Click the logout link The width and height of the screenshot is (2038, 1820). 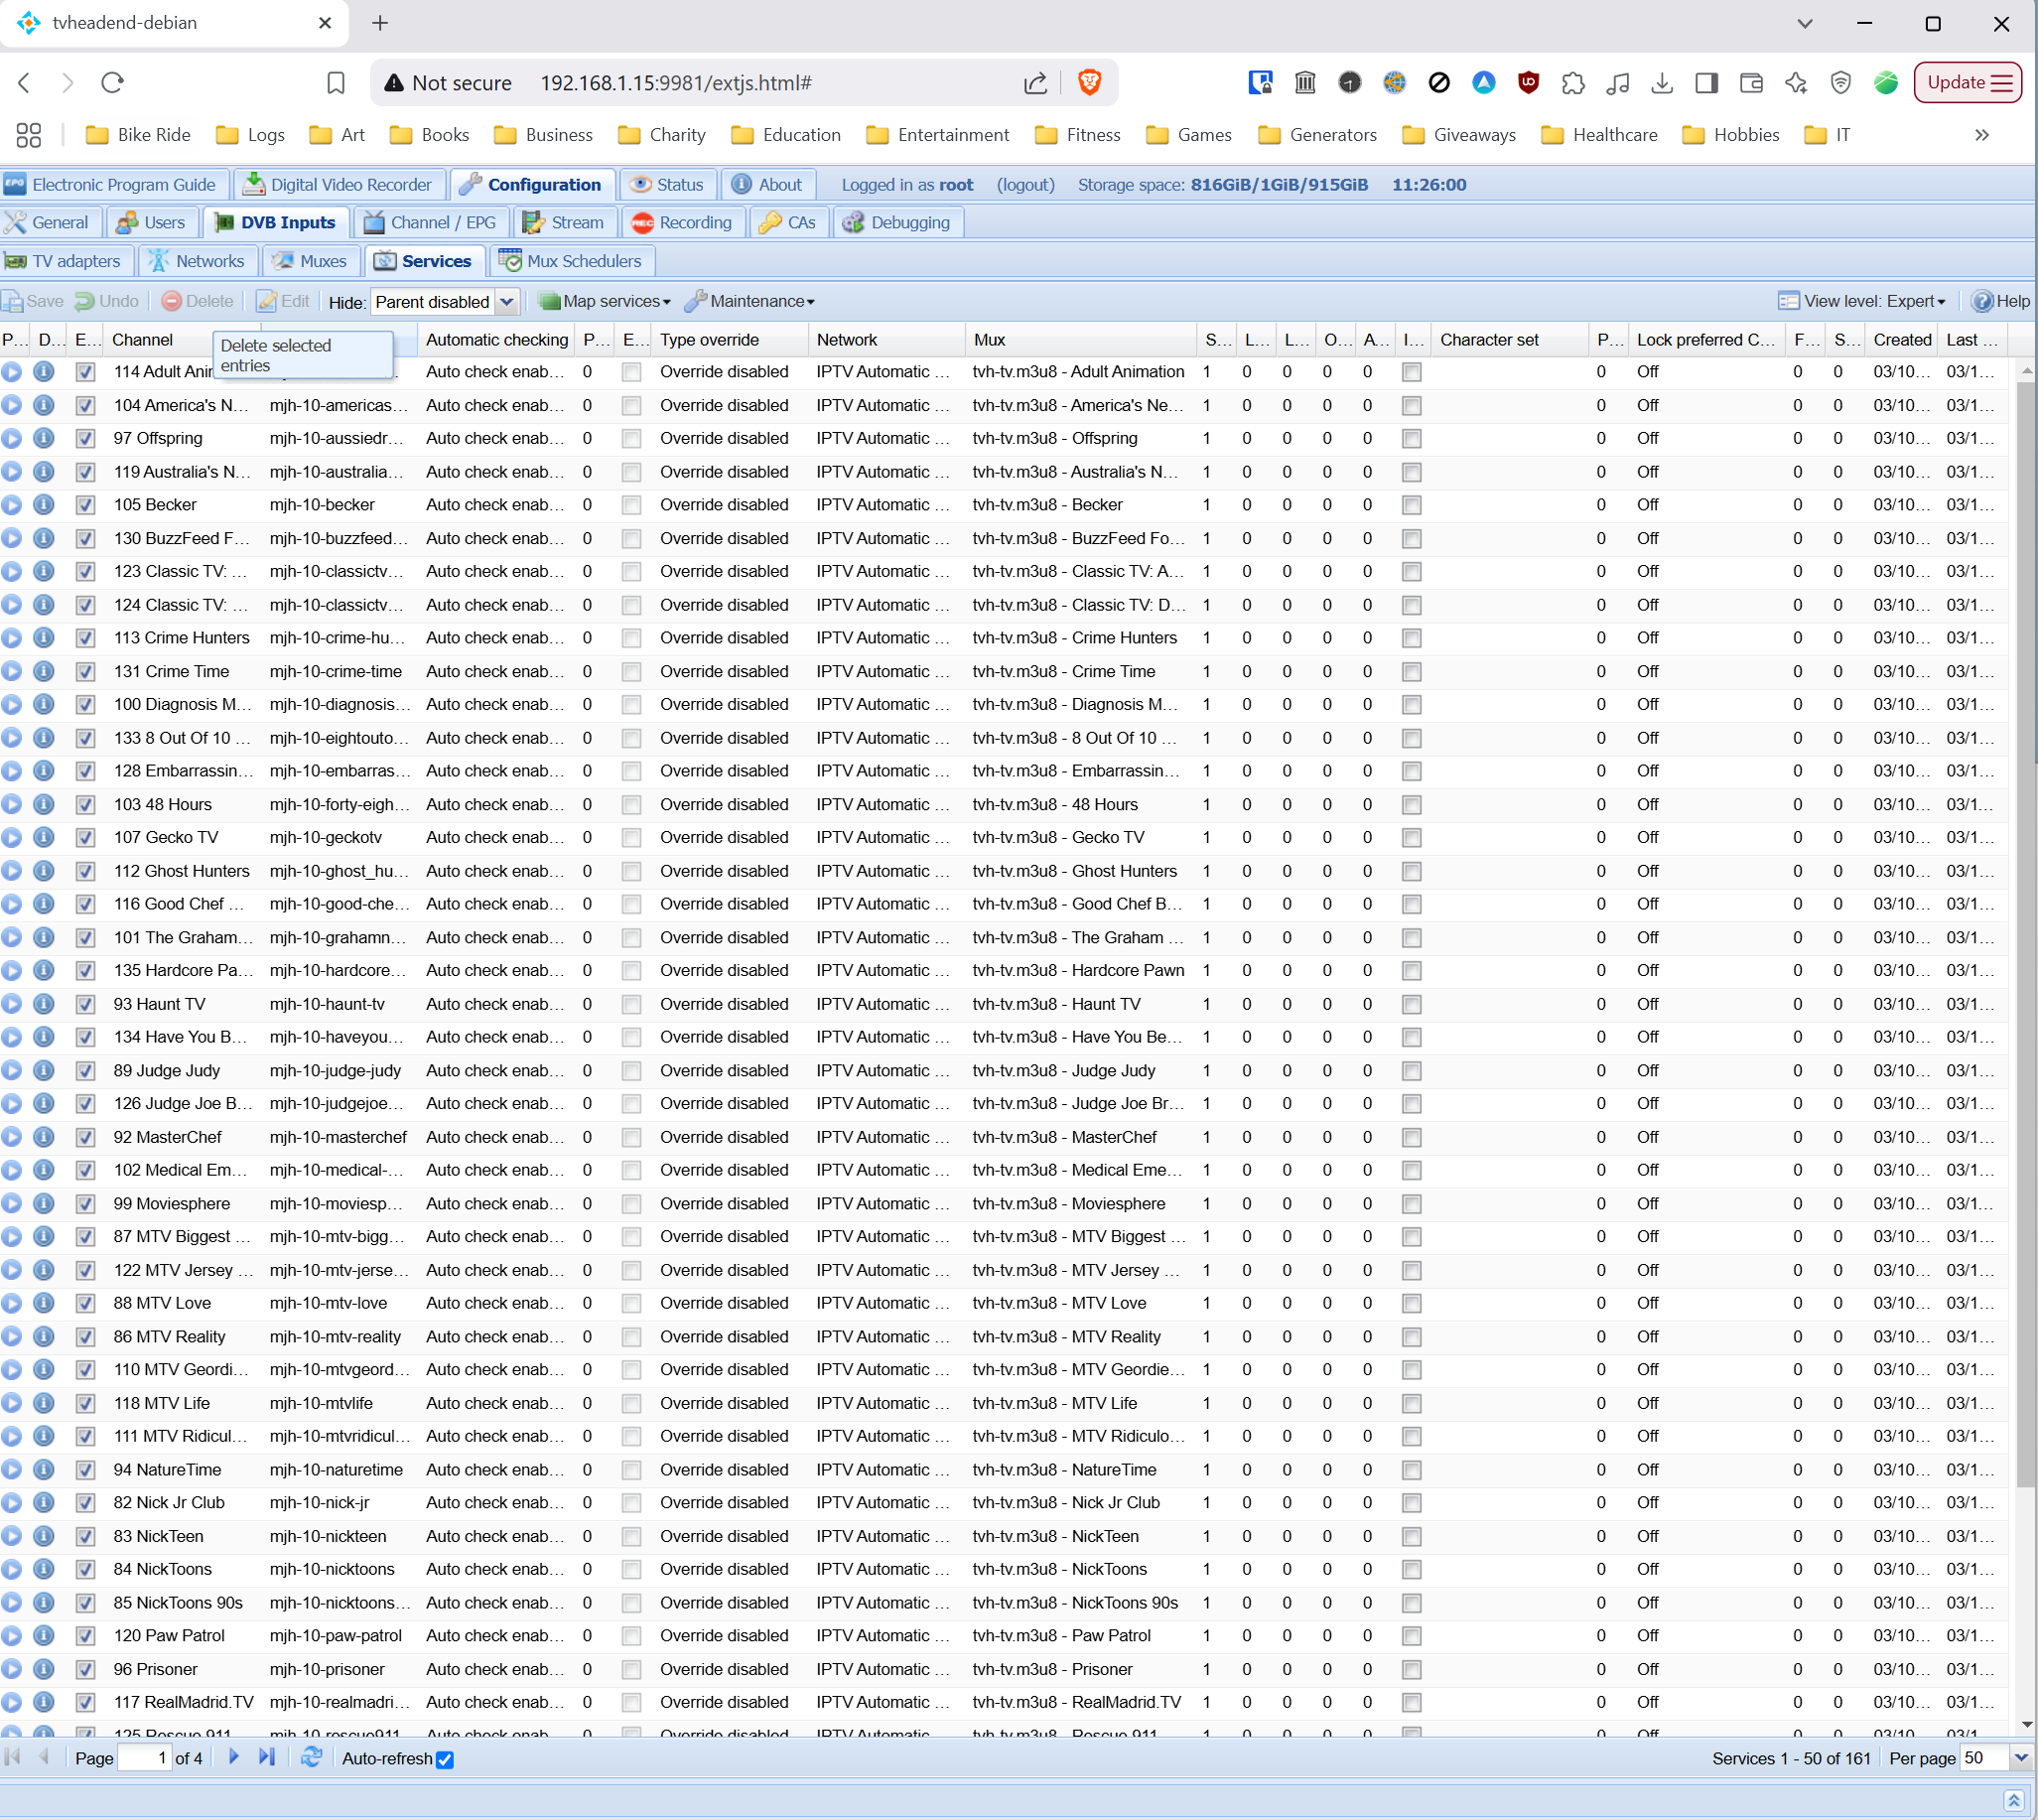click(x=1025, y=184)
